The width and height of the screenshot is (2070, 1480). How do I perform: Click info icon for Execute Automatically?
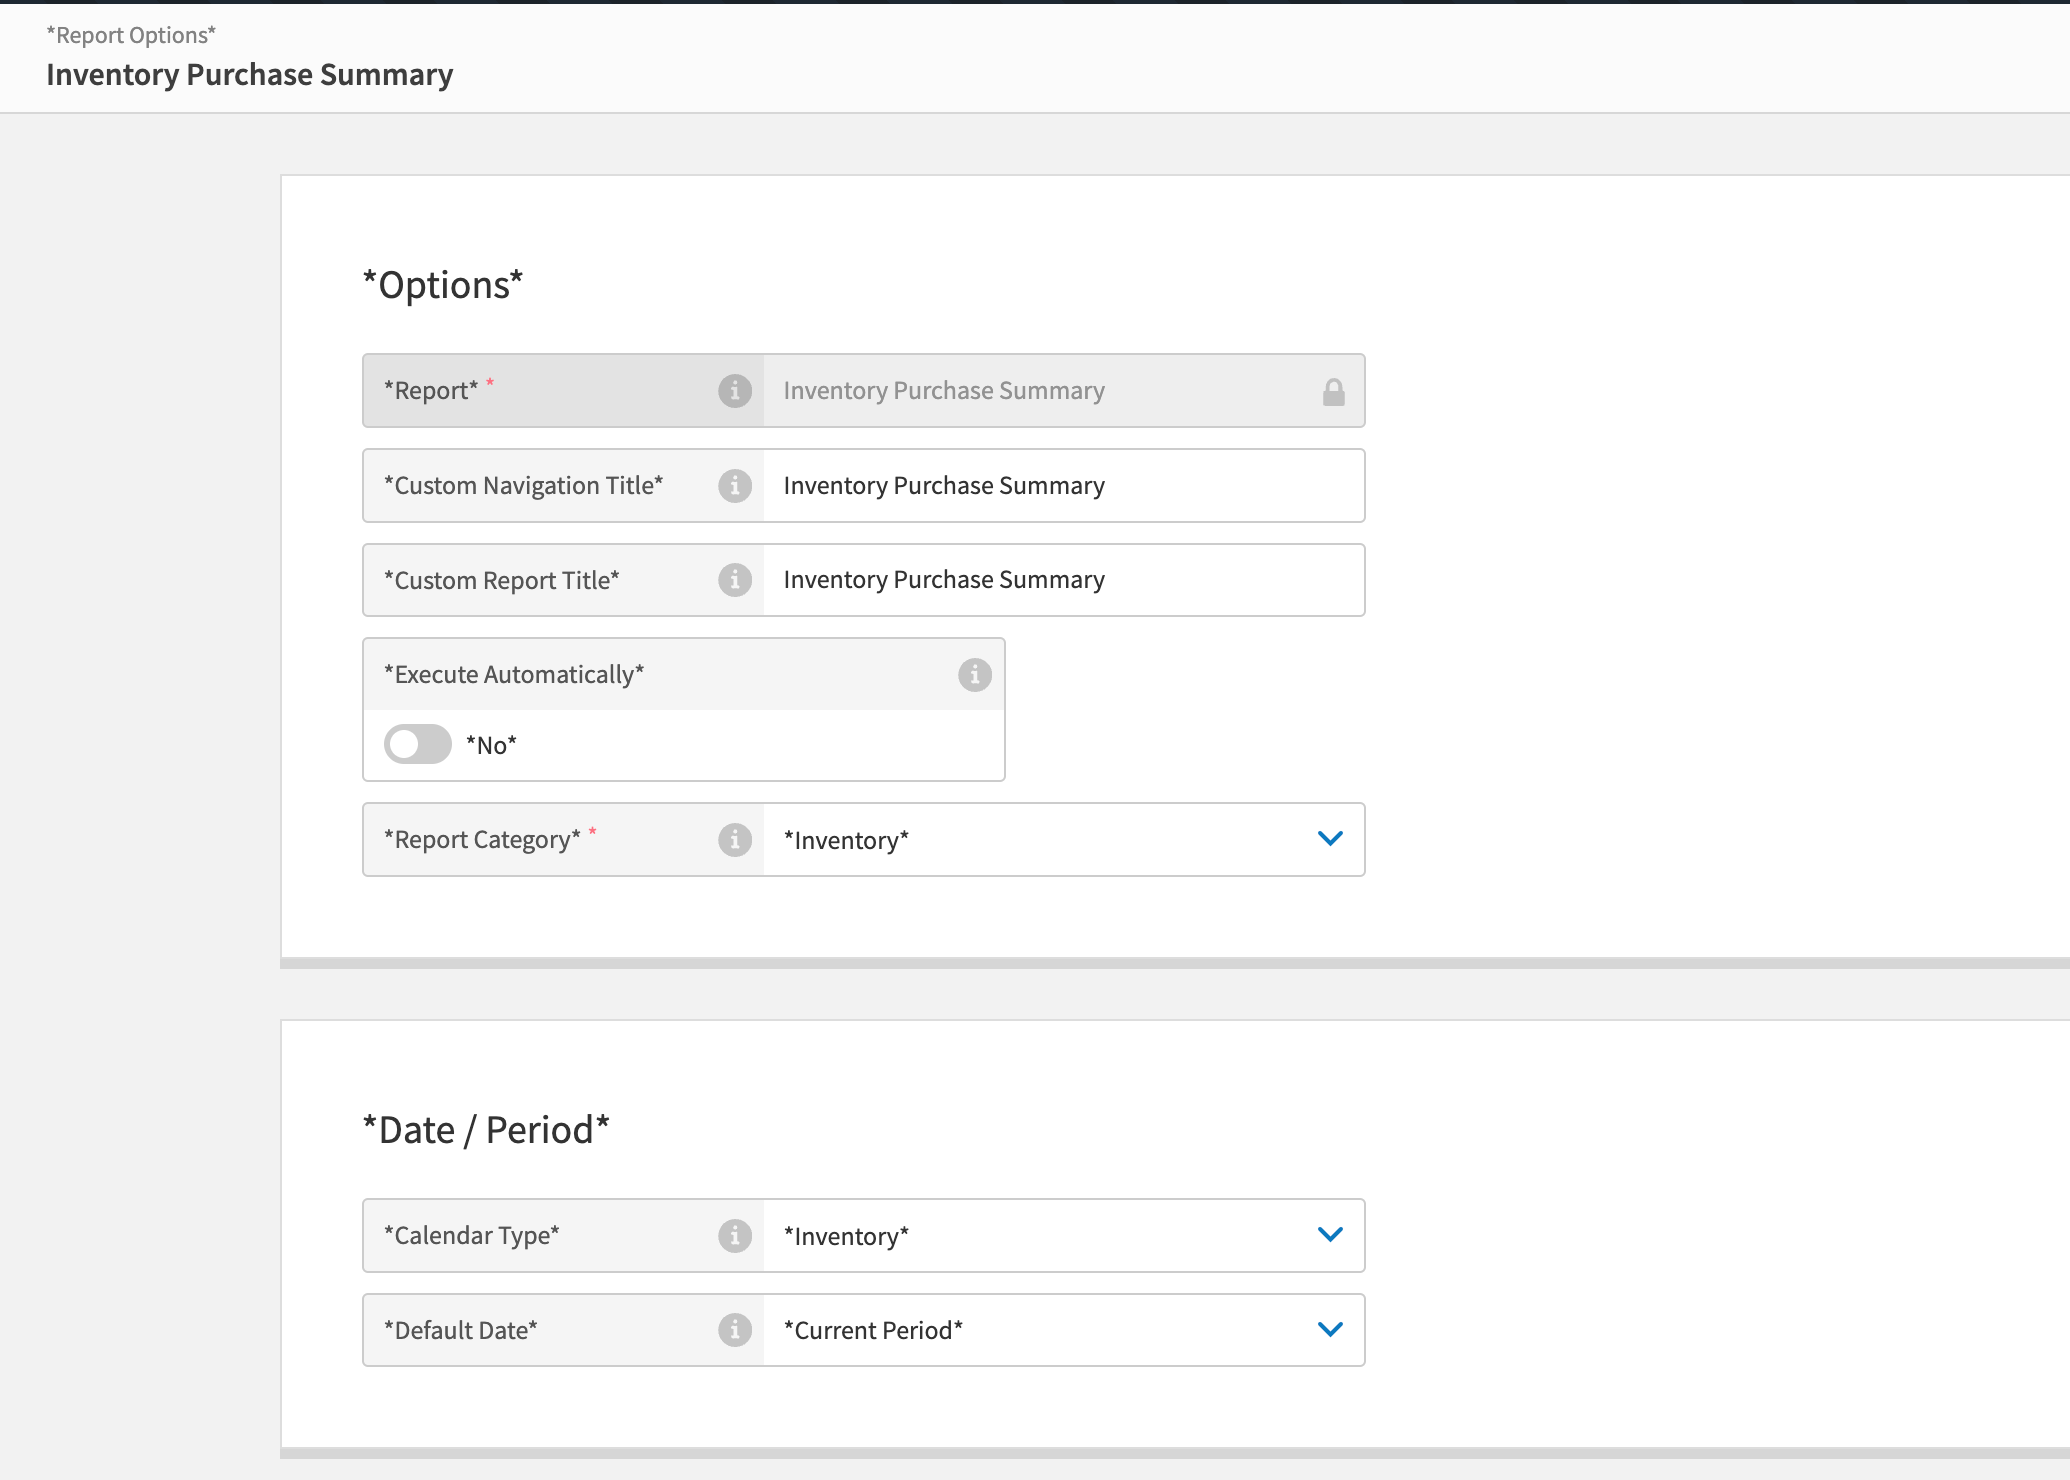(974, 675)
